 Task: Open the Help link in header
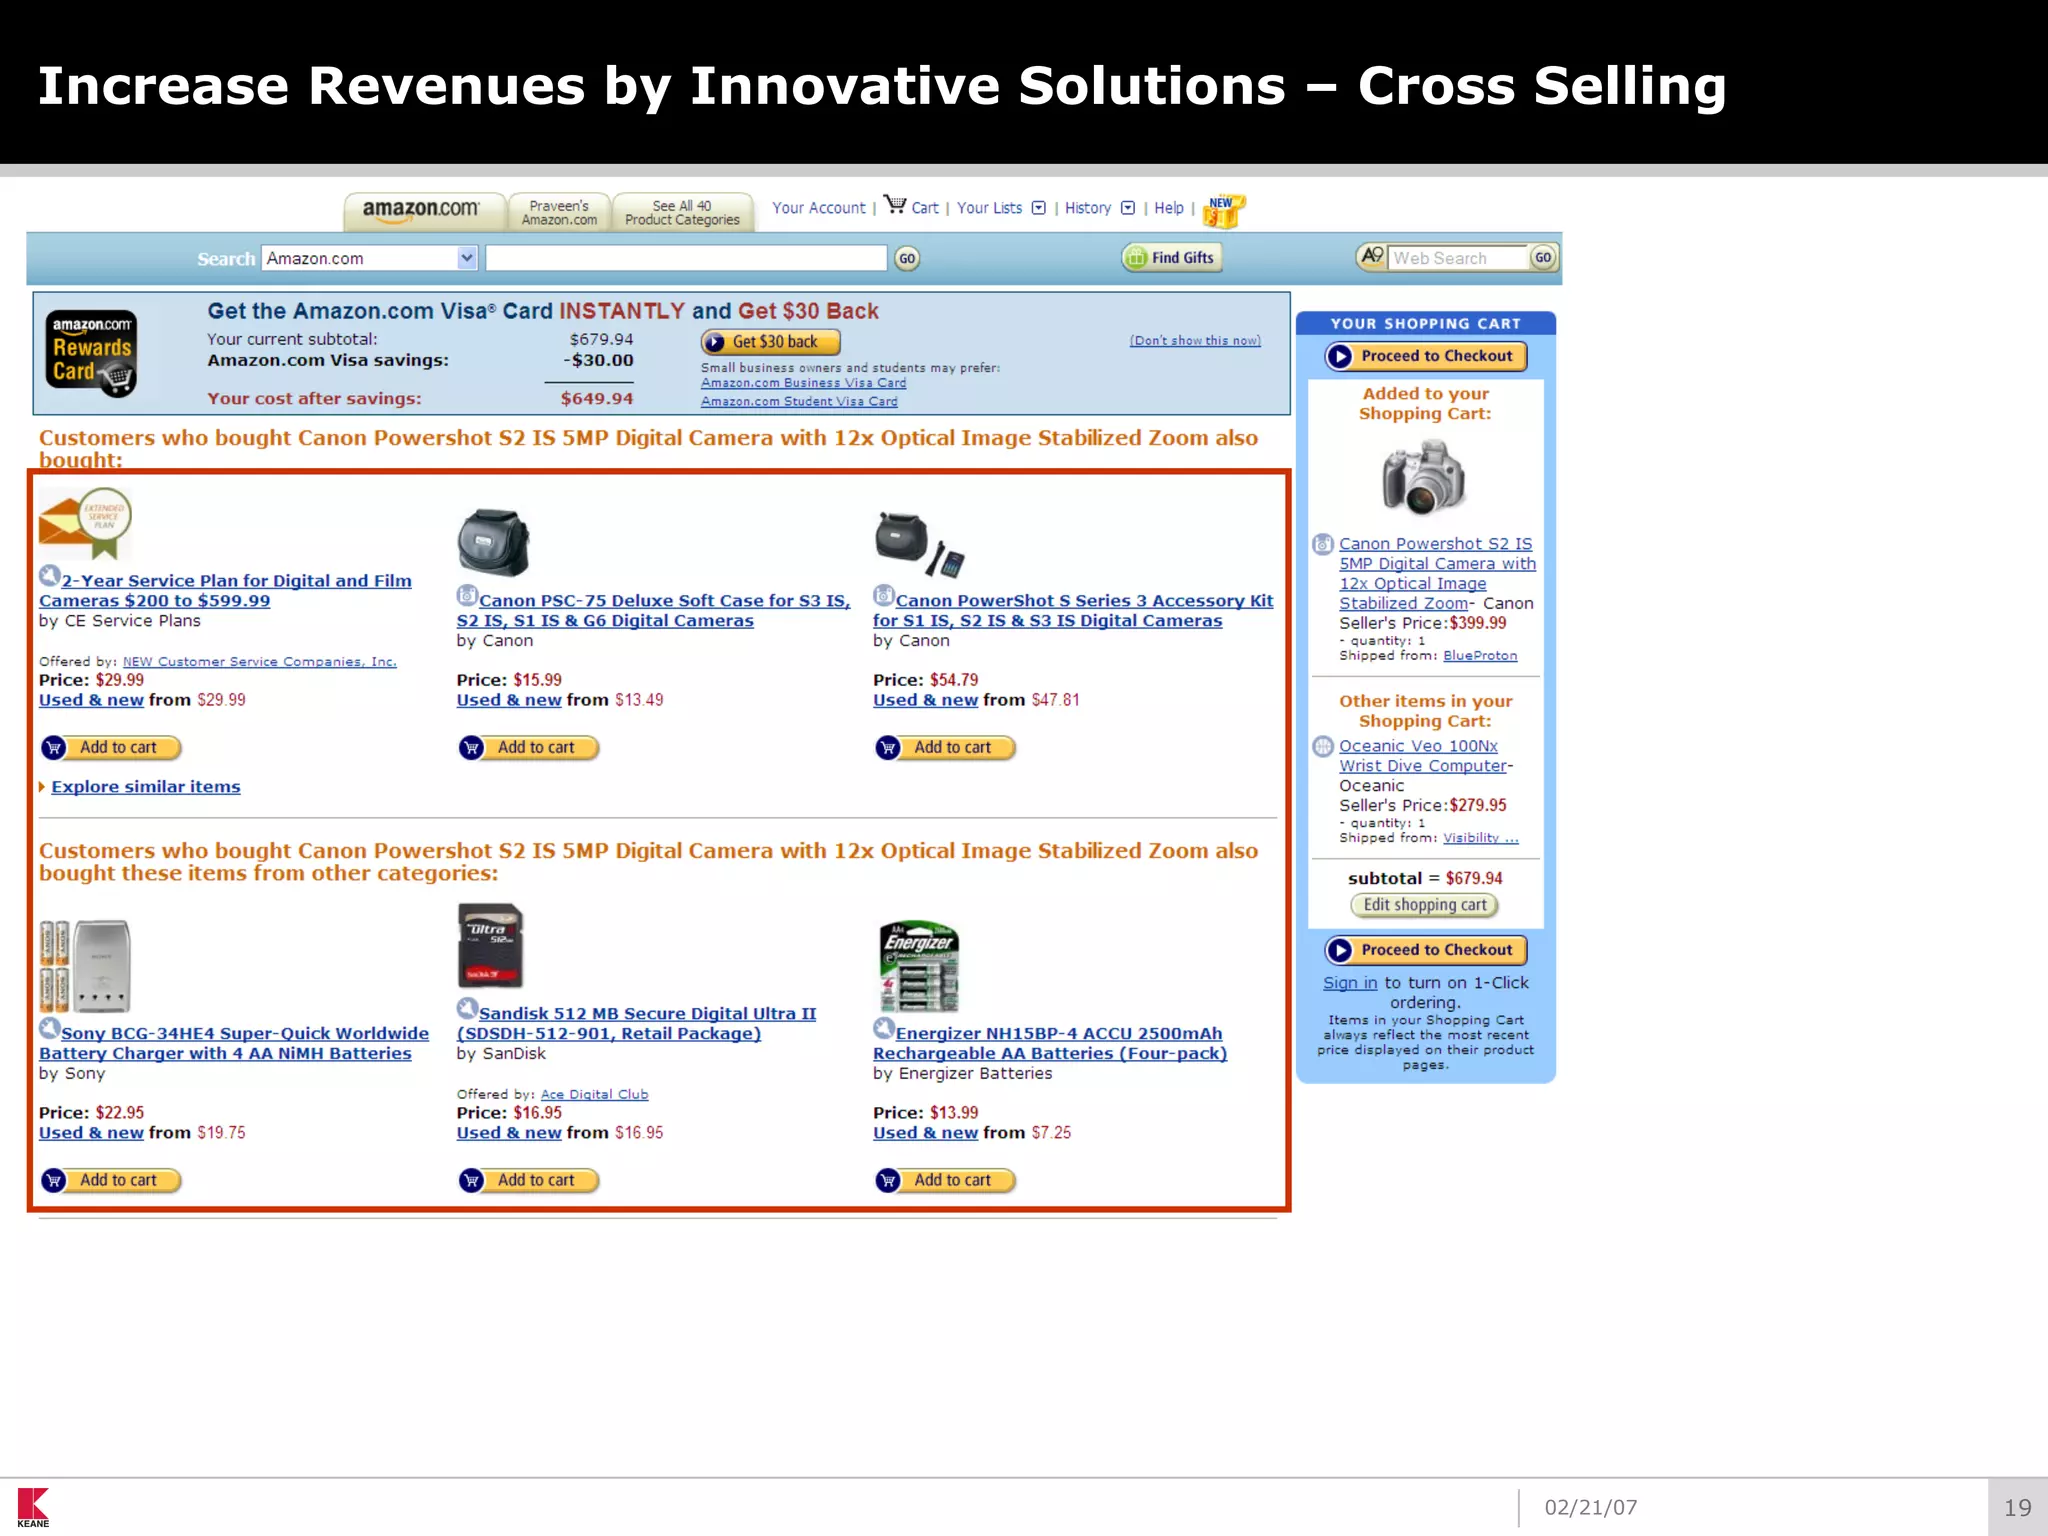[1168, 208]
